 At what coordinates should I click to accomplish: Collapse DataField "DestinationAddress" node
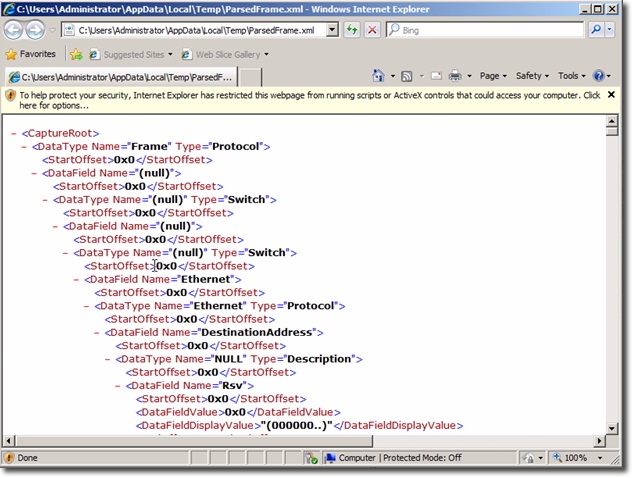97,333
